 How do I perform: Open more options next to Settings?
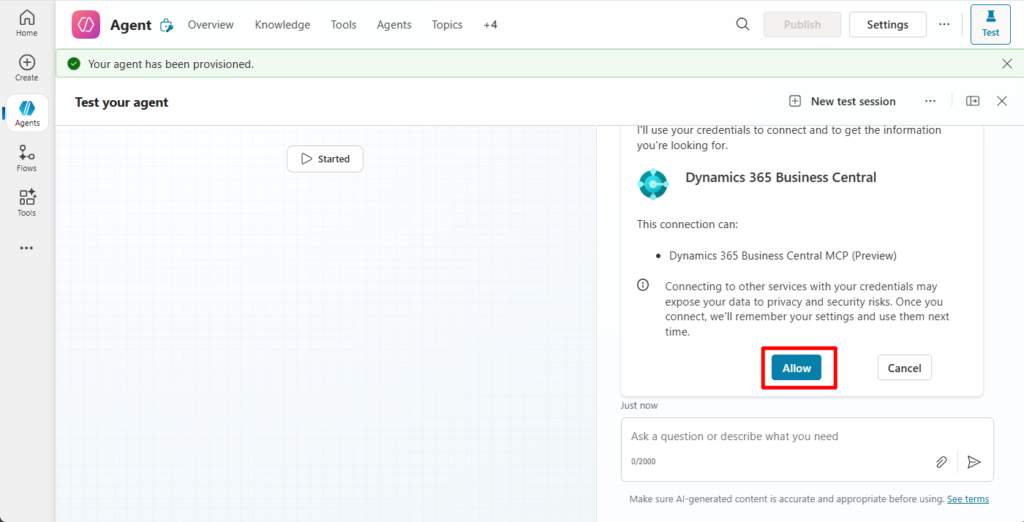click(944, 24)
